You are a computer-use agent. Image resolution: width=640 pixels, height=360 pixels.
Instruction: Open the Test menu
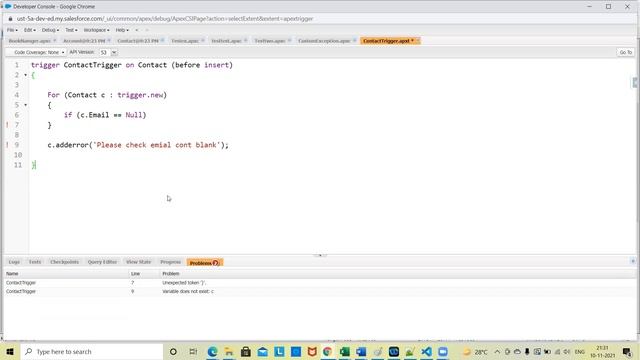[x=71, y=30]
